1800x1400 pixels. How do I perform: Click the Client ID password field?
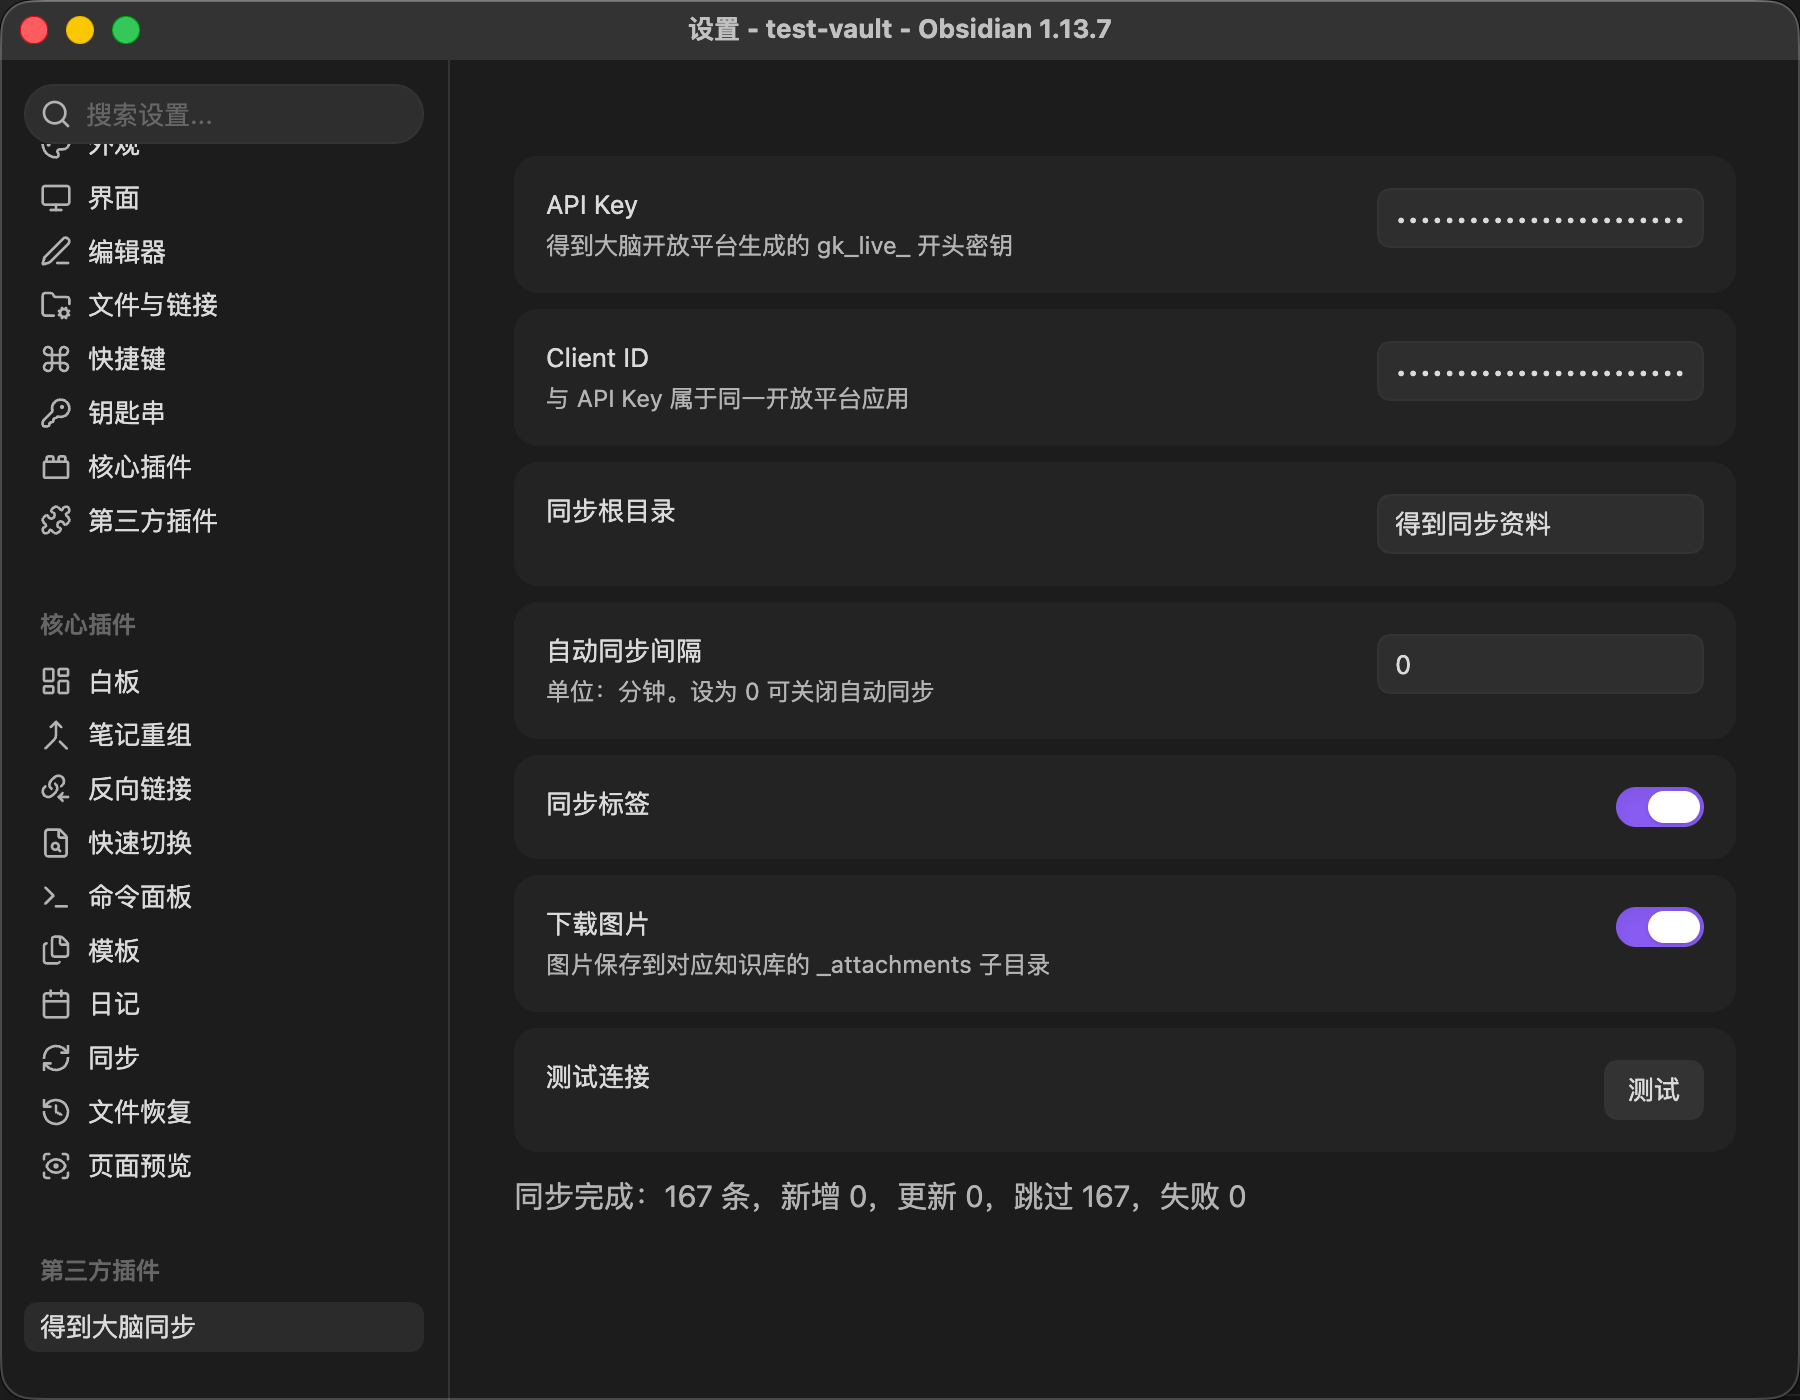click(x=1540, y=371)
